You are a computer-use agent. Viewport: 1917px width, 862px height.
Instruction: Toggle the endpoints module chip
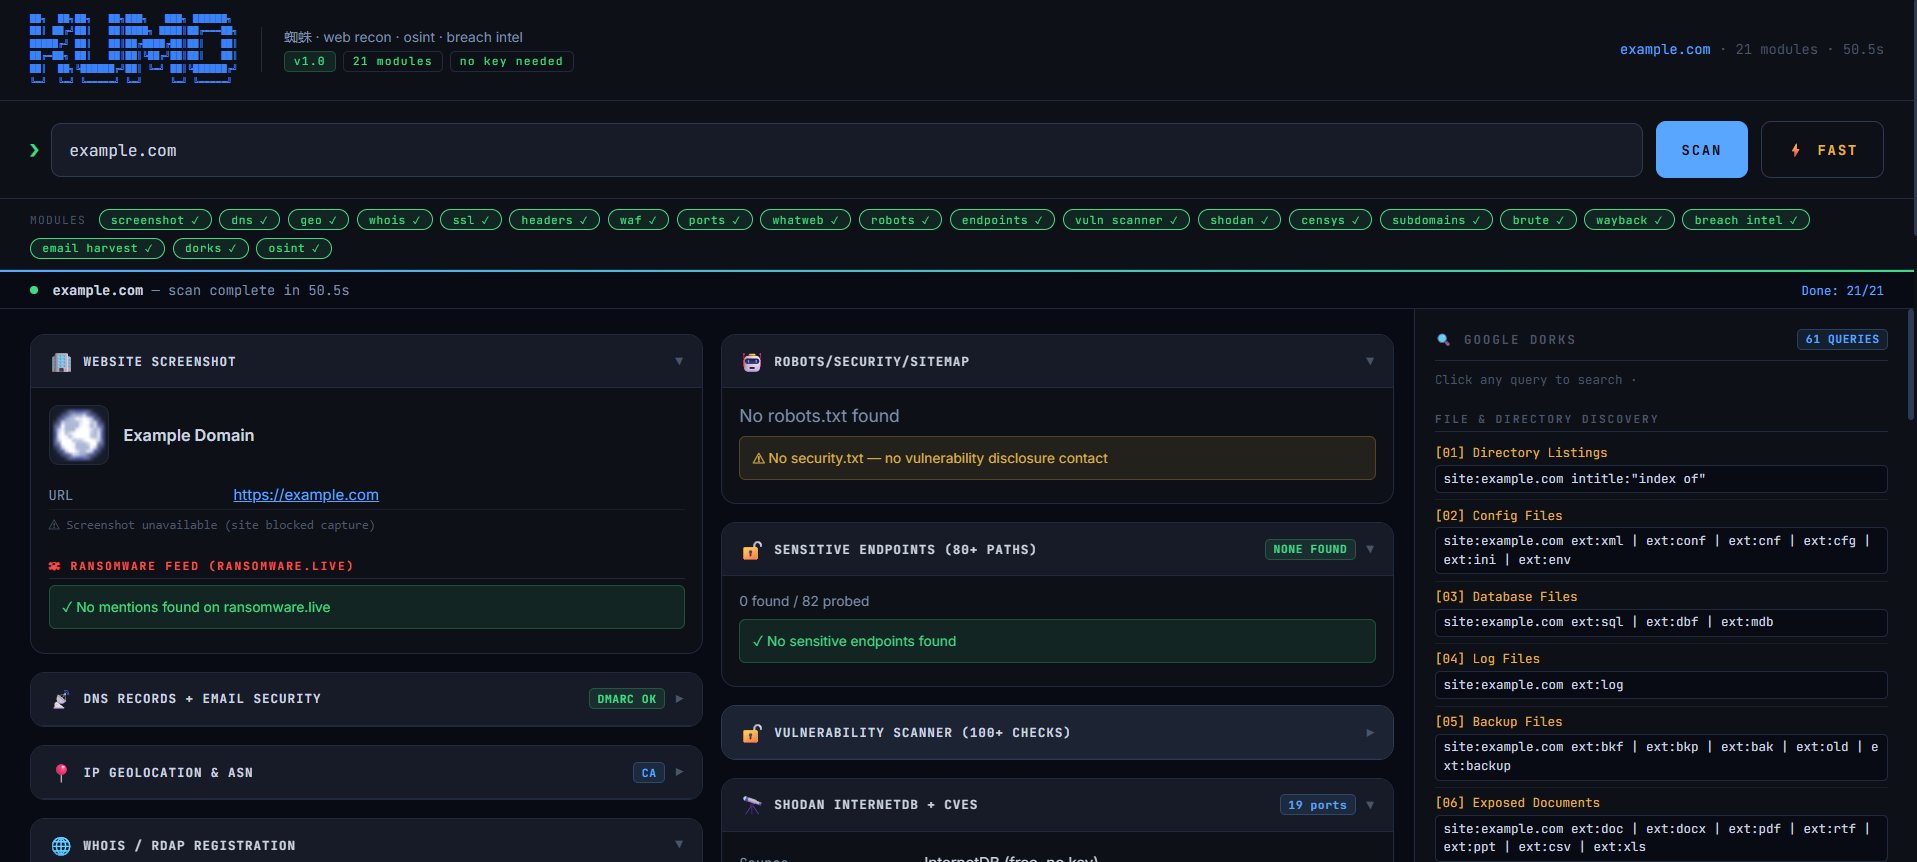click(1002, 220)
